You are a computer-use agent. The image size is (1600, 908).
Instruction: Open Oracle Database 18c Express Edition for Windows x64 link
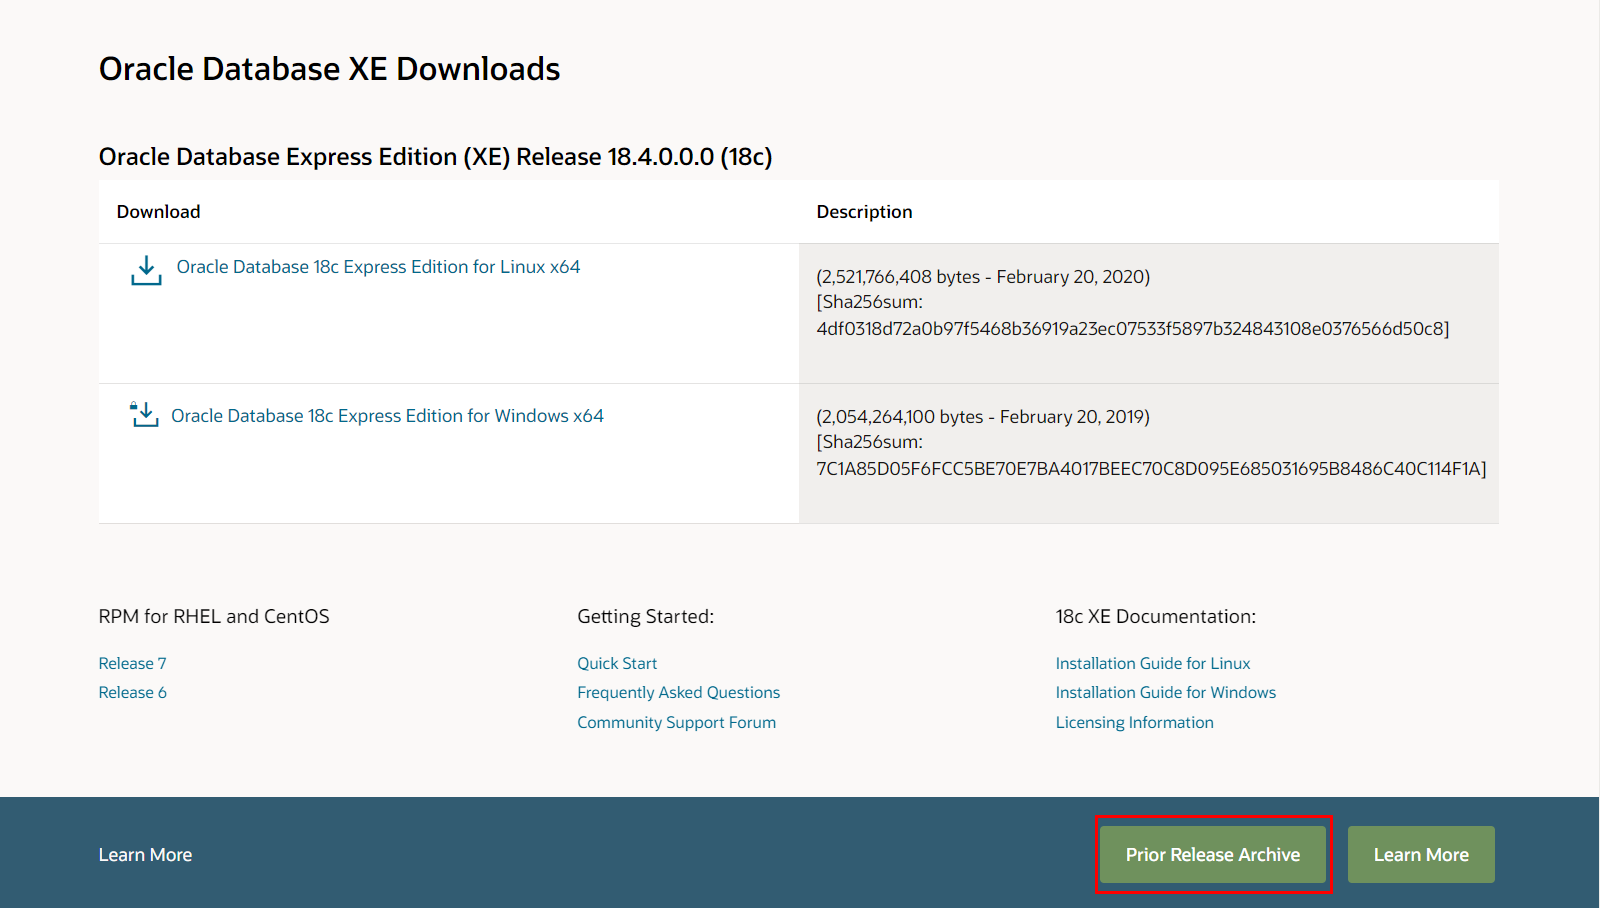point(387,416)
